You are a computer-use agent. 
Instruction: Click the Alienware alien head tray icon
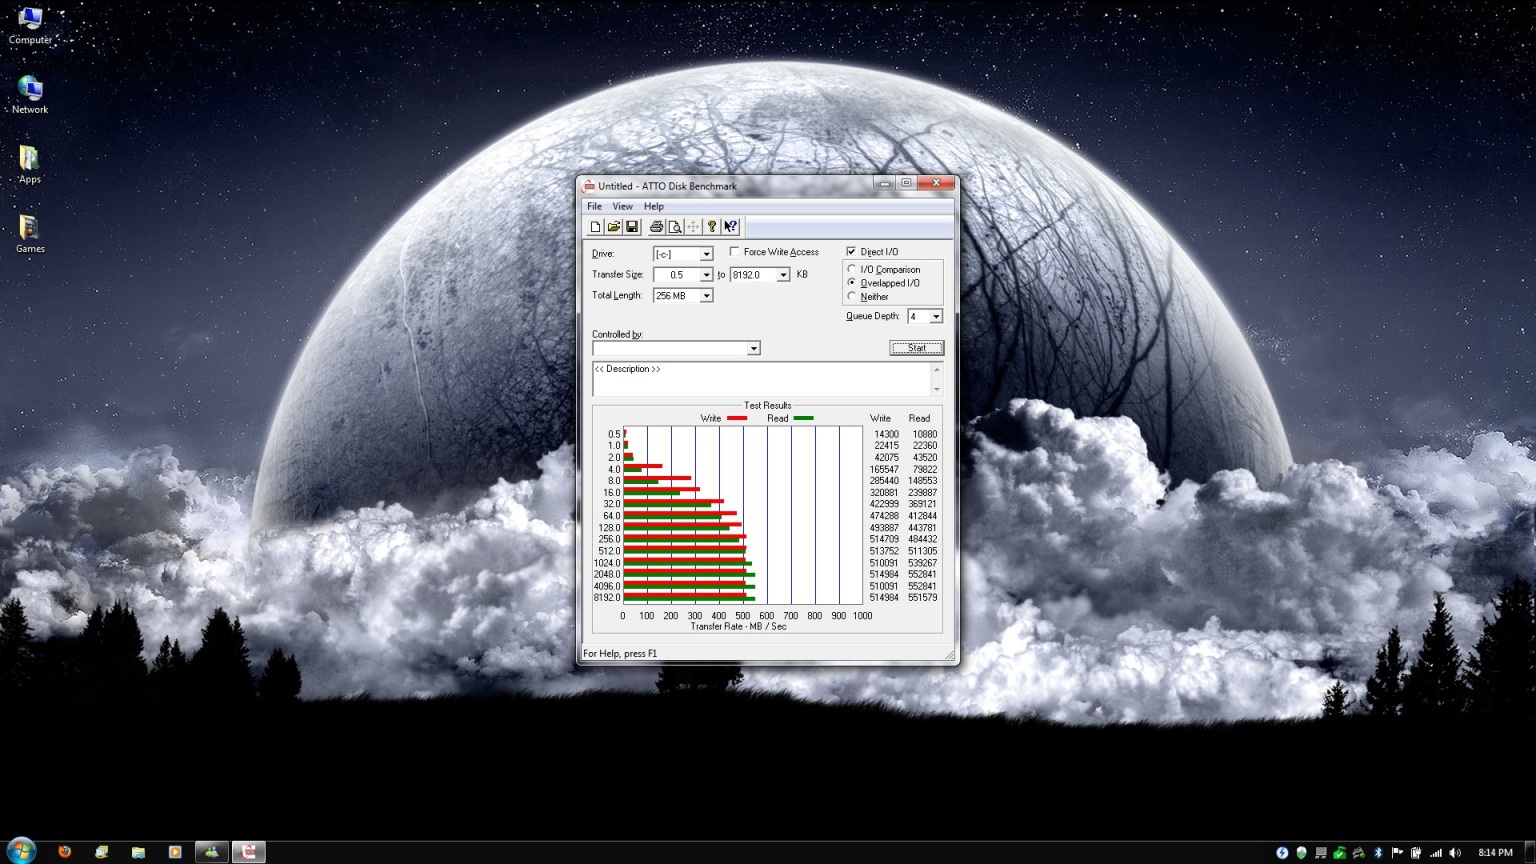coord(1301,853)
